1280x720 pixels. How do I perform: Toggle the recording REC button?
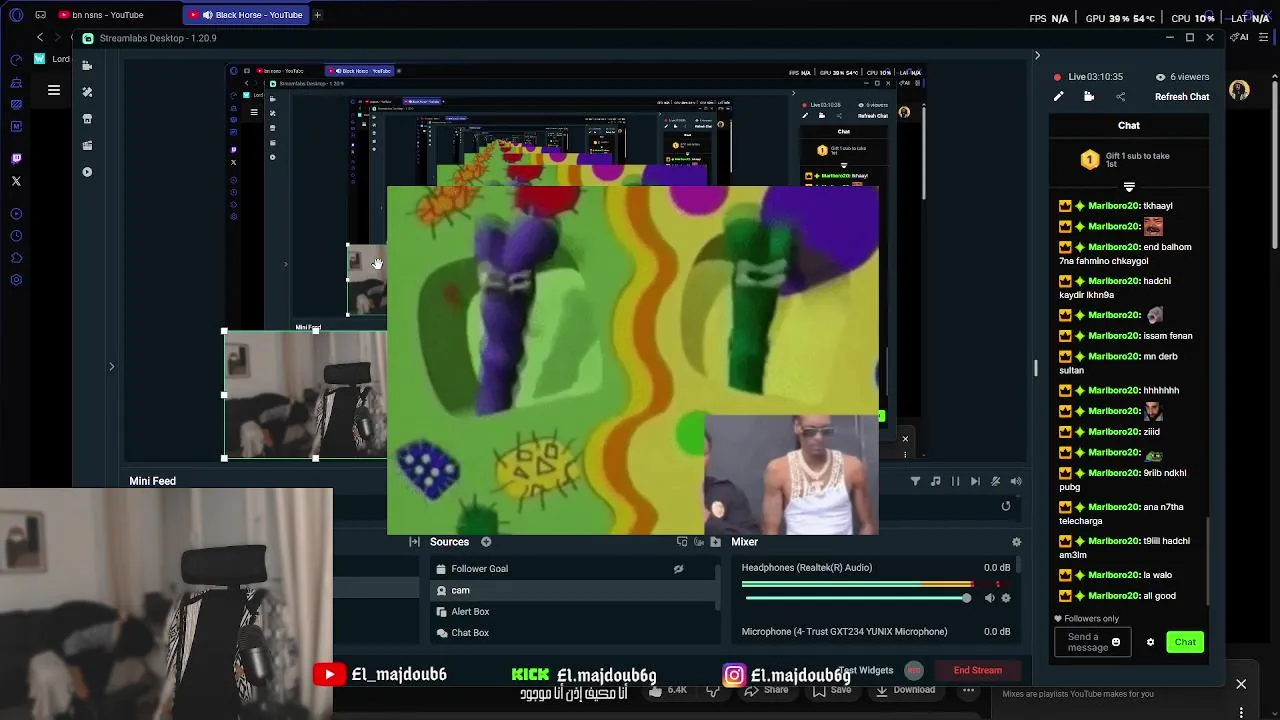coord(914,670)
